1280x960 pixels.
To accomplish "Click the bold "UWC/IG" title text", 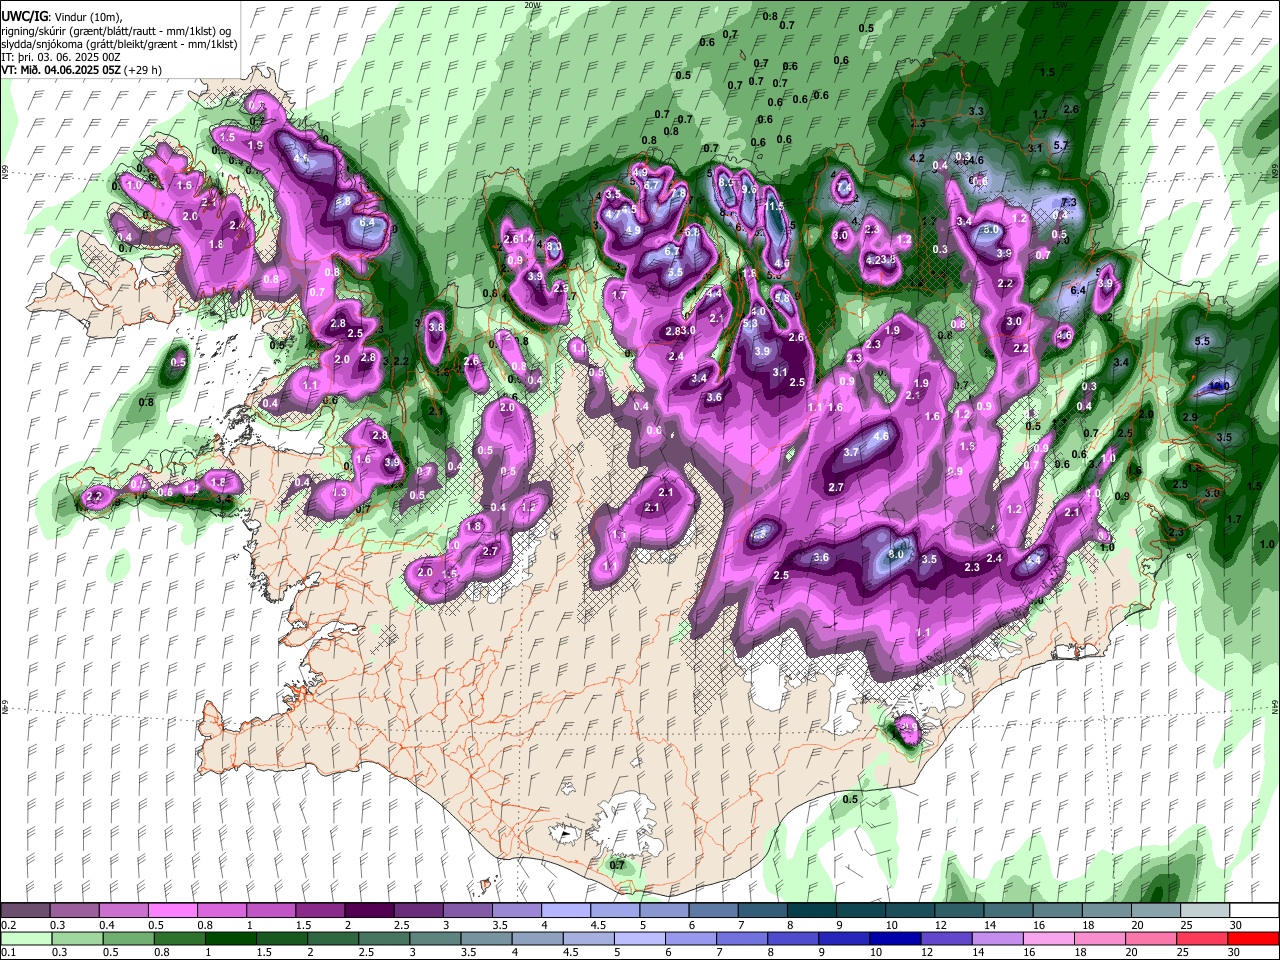I will 23,17.
